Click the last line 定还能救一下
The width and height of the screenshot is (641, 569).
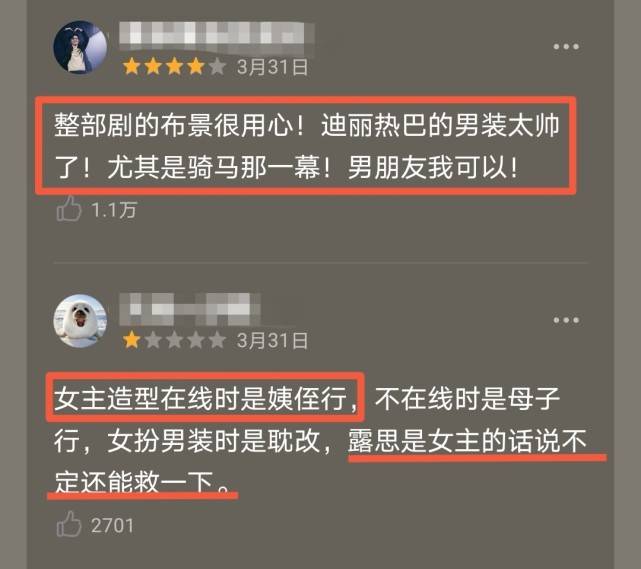pos(142,482)
